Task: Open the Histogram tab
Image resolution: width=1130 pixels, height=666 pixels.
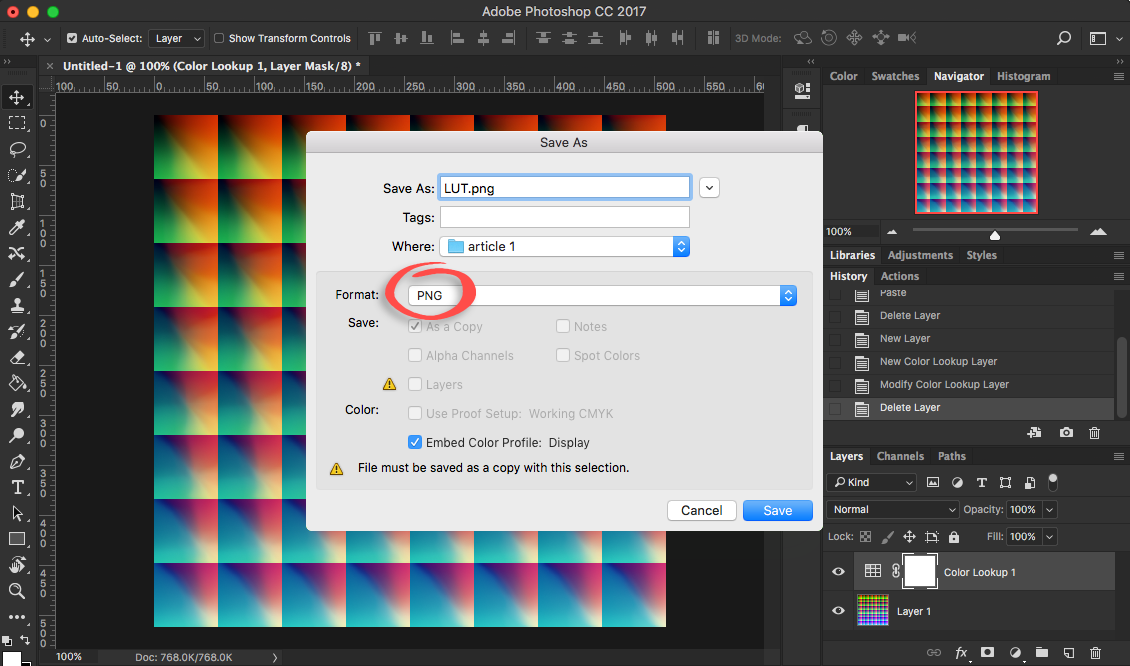Action: pos(1023,76)
